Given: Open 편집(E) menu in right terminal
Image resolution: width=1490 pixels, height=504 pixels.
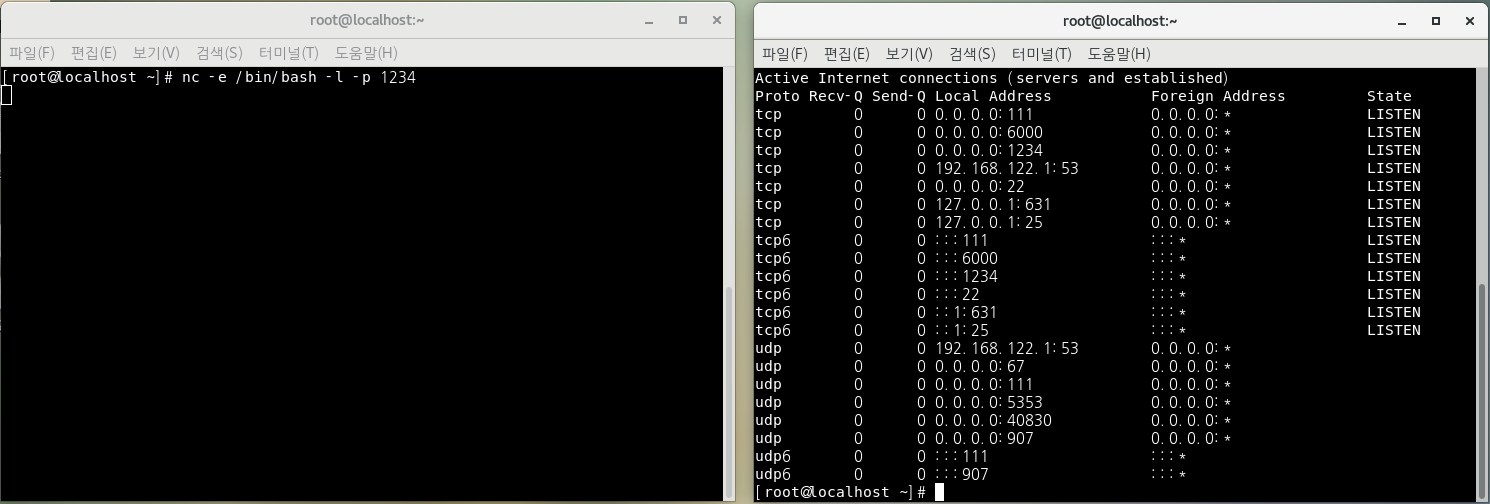Looking at the screenshot, I should [x=847, y=53].
